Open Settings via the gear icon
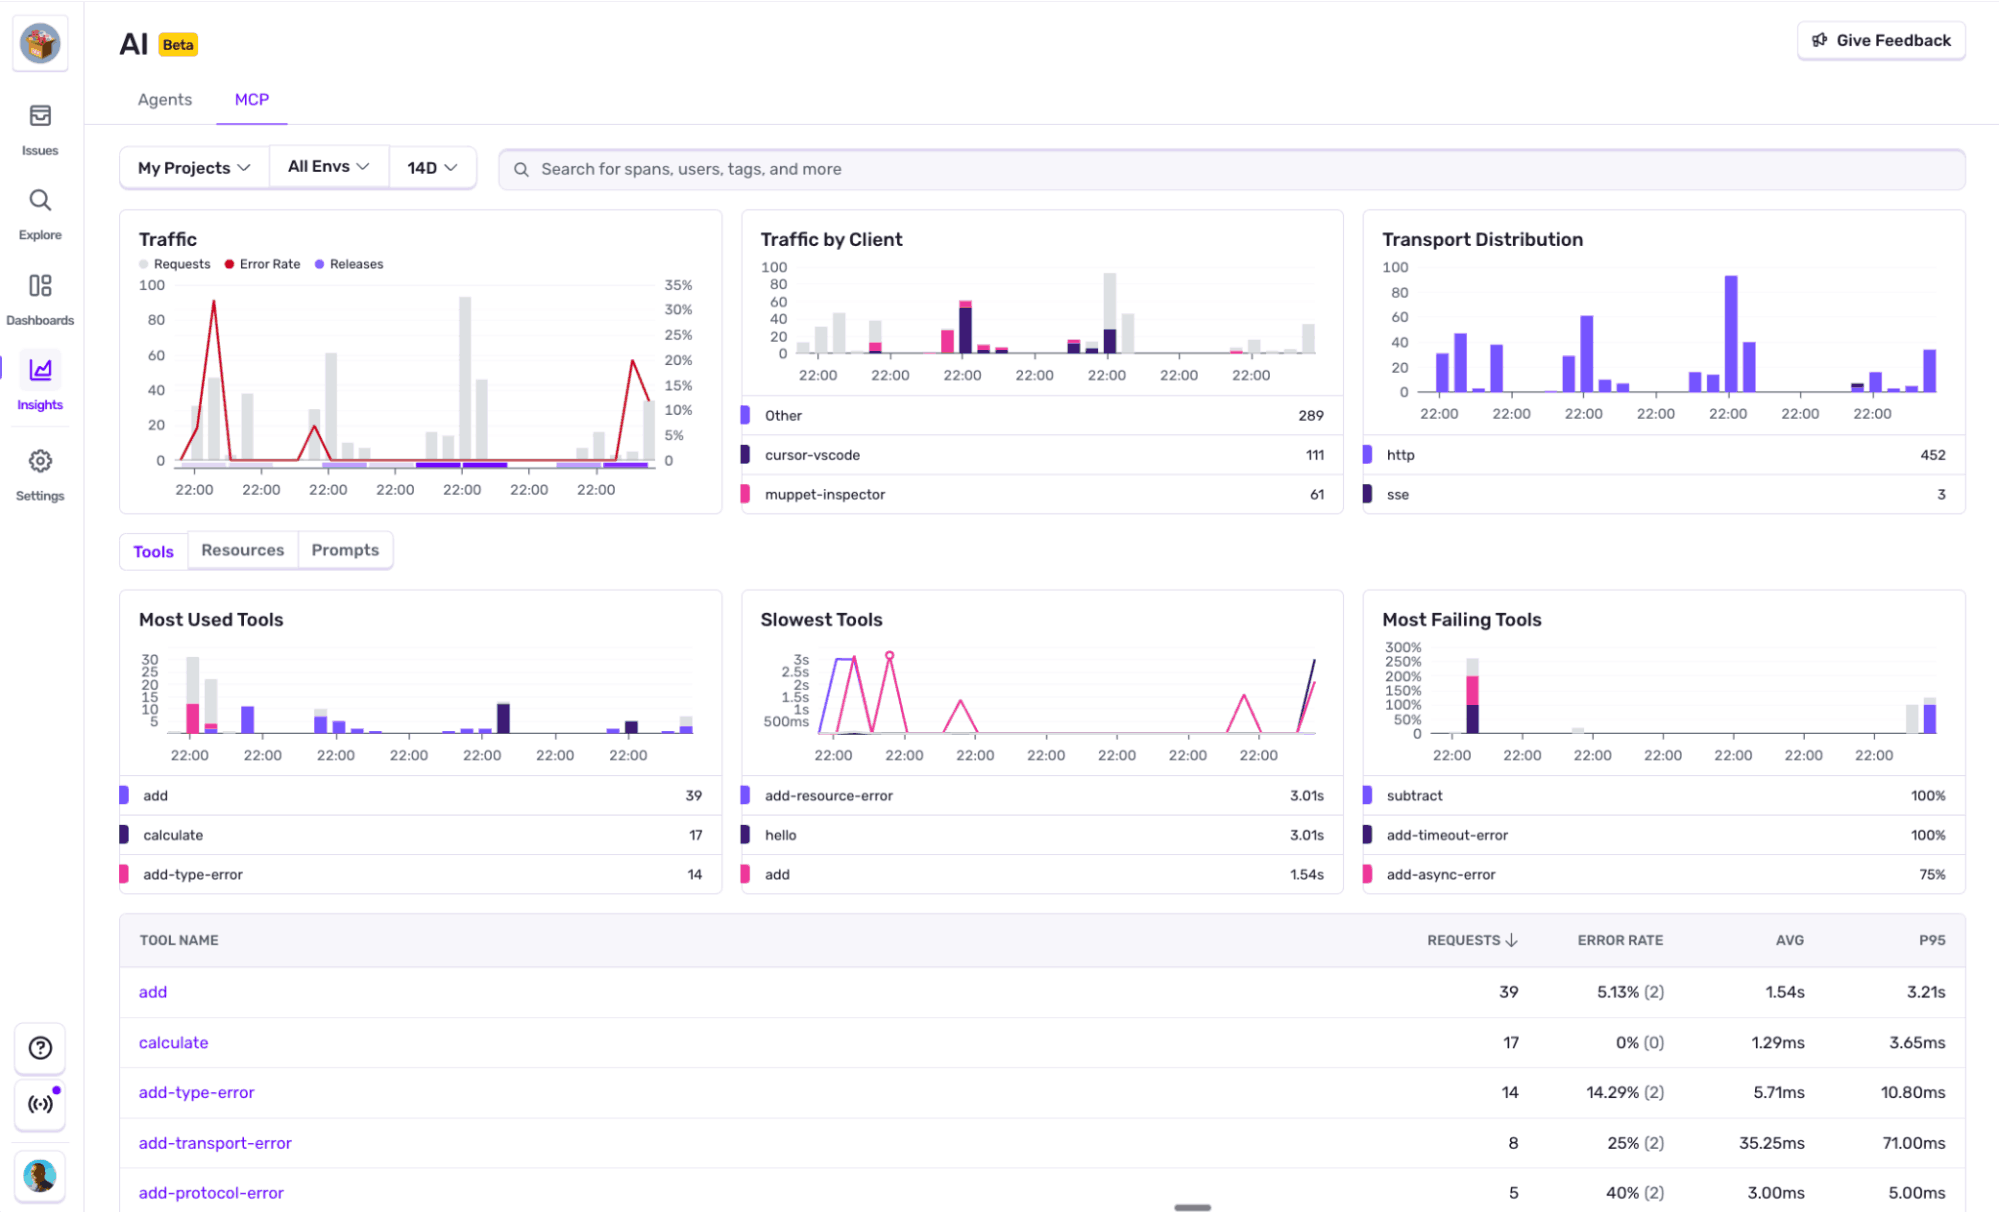The image size is (1999, 1213). (39, 461)
